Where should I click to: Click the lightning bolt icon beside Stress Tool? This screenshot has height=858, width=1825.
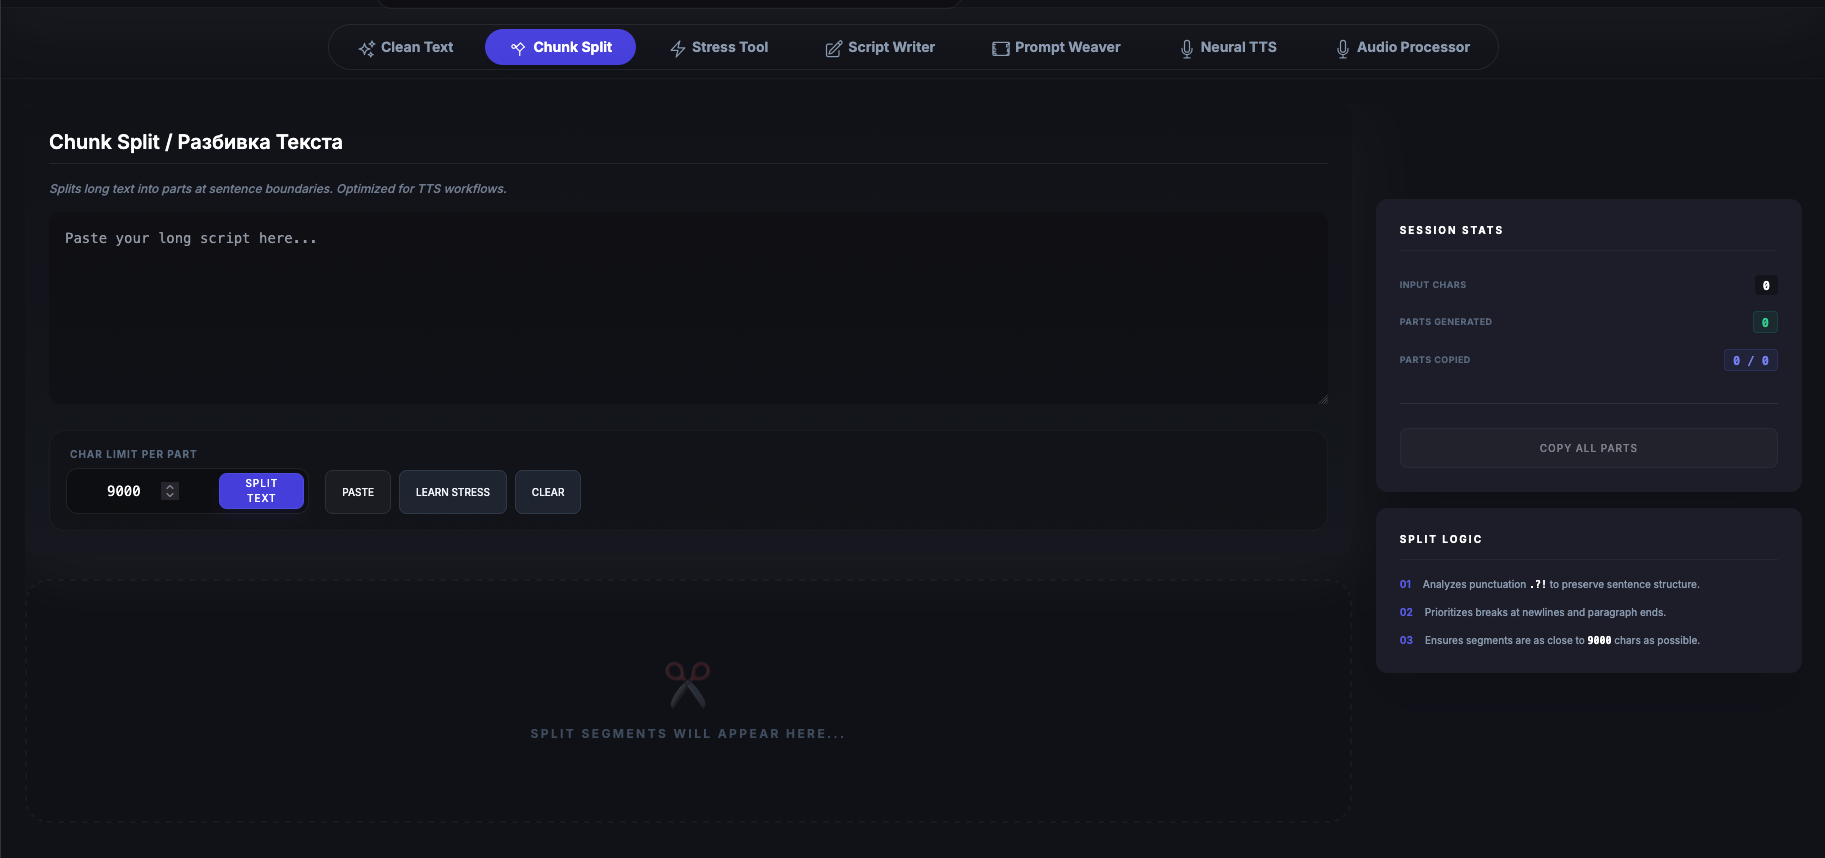pyautogui.click(x=678, y=48)
